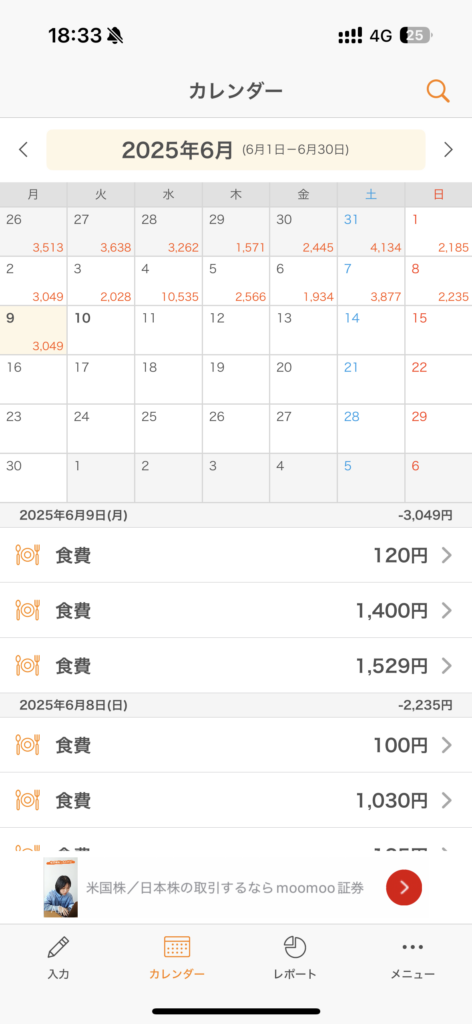Select the カレンダー tab in bottom bar
Image resolution: width=472 pixels, height=1024 pixels.
177,957
